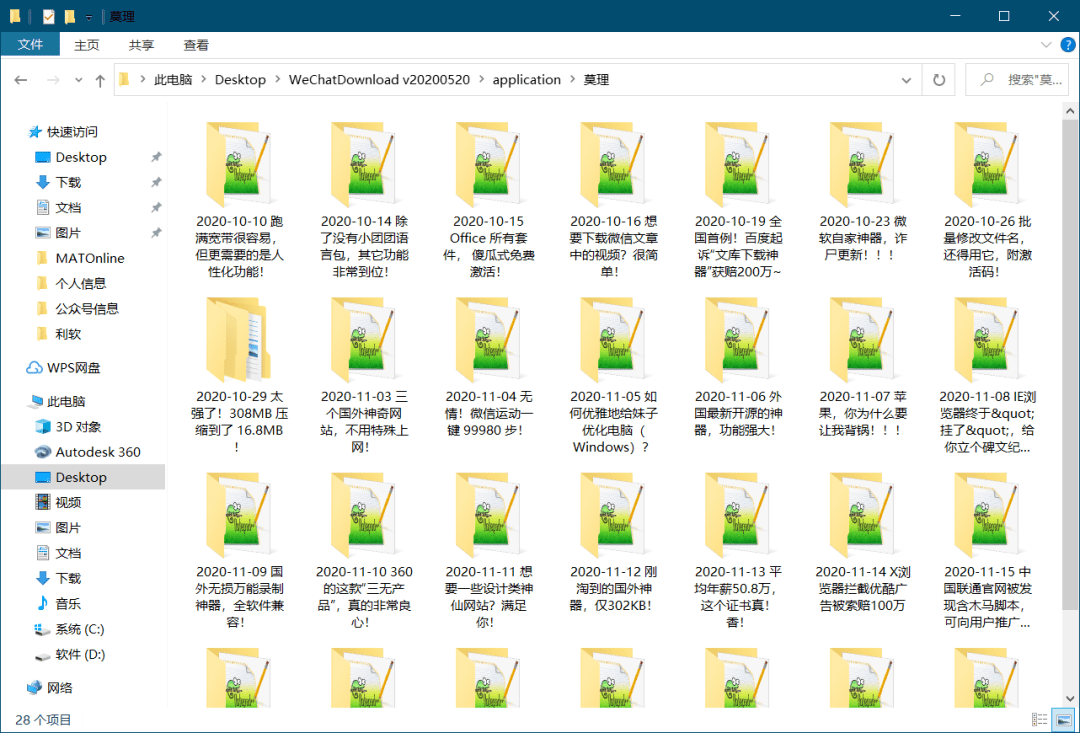
Task: Click the 2020-11-13 平均年薪50.8万 folder name
Action: (x=738, y=597)
